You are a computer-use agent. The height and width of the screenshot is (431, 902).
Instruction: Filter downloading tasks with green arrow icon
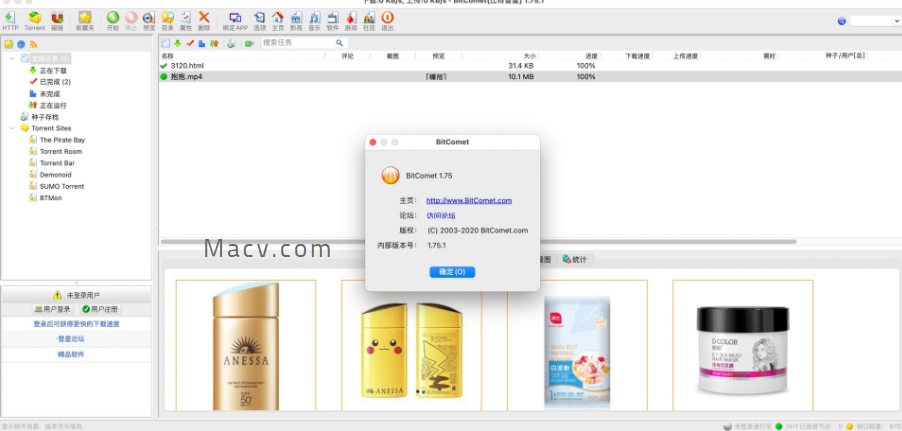tap(178, 43)
